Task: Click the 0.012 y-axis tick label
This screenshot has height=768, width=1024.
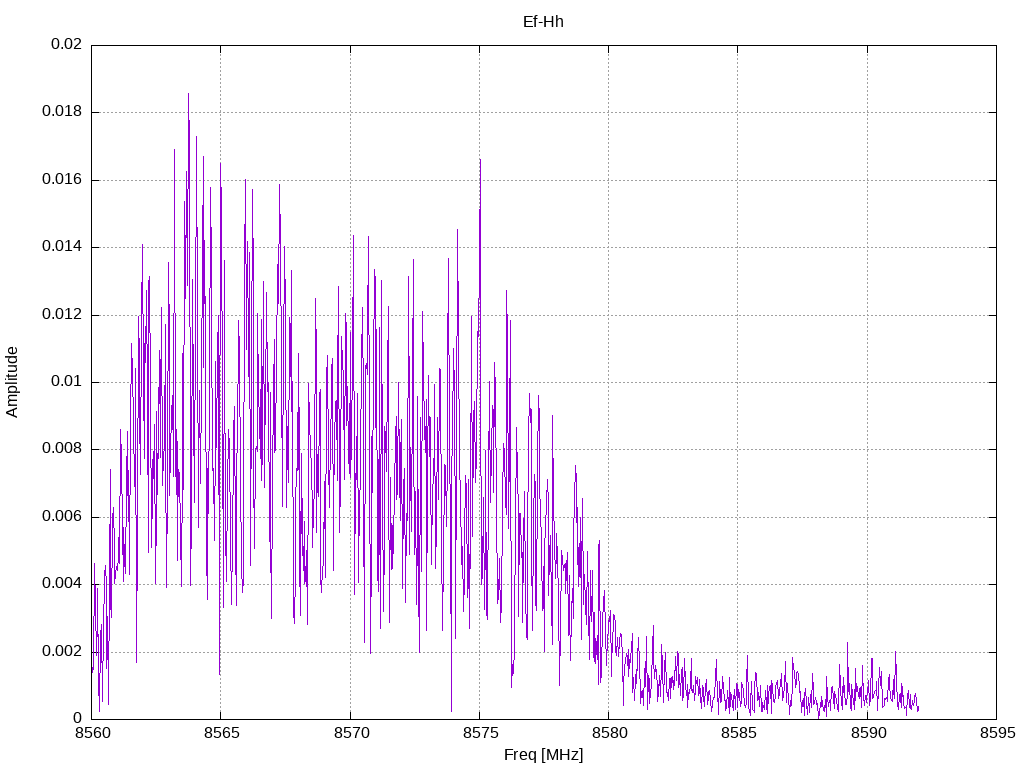Action: click(x=62, y=314)
